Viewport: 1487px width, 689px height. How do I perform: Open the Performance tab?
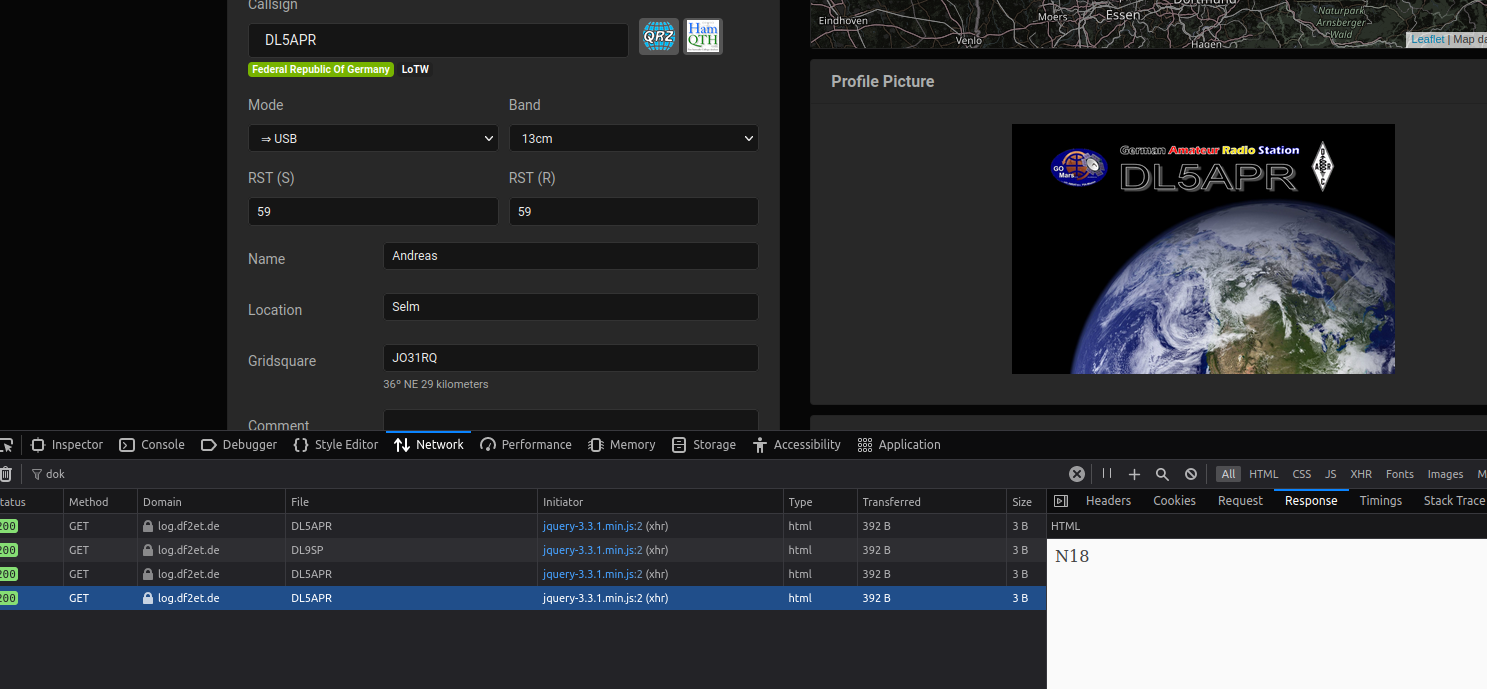pyautogui.click(x=526, y=445)
